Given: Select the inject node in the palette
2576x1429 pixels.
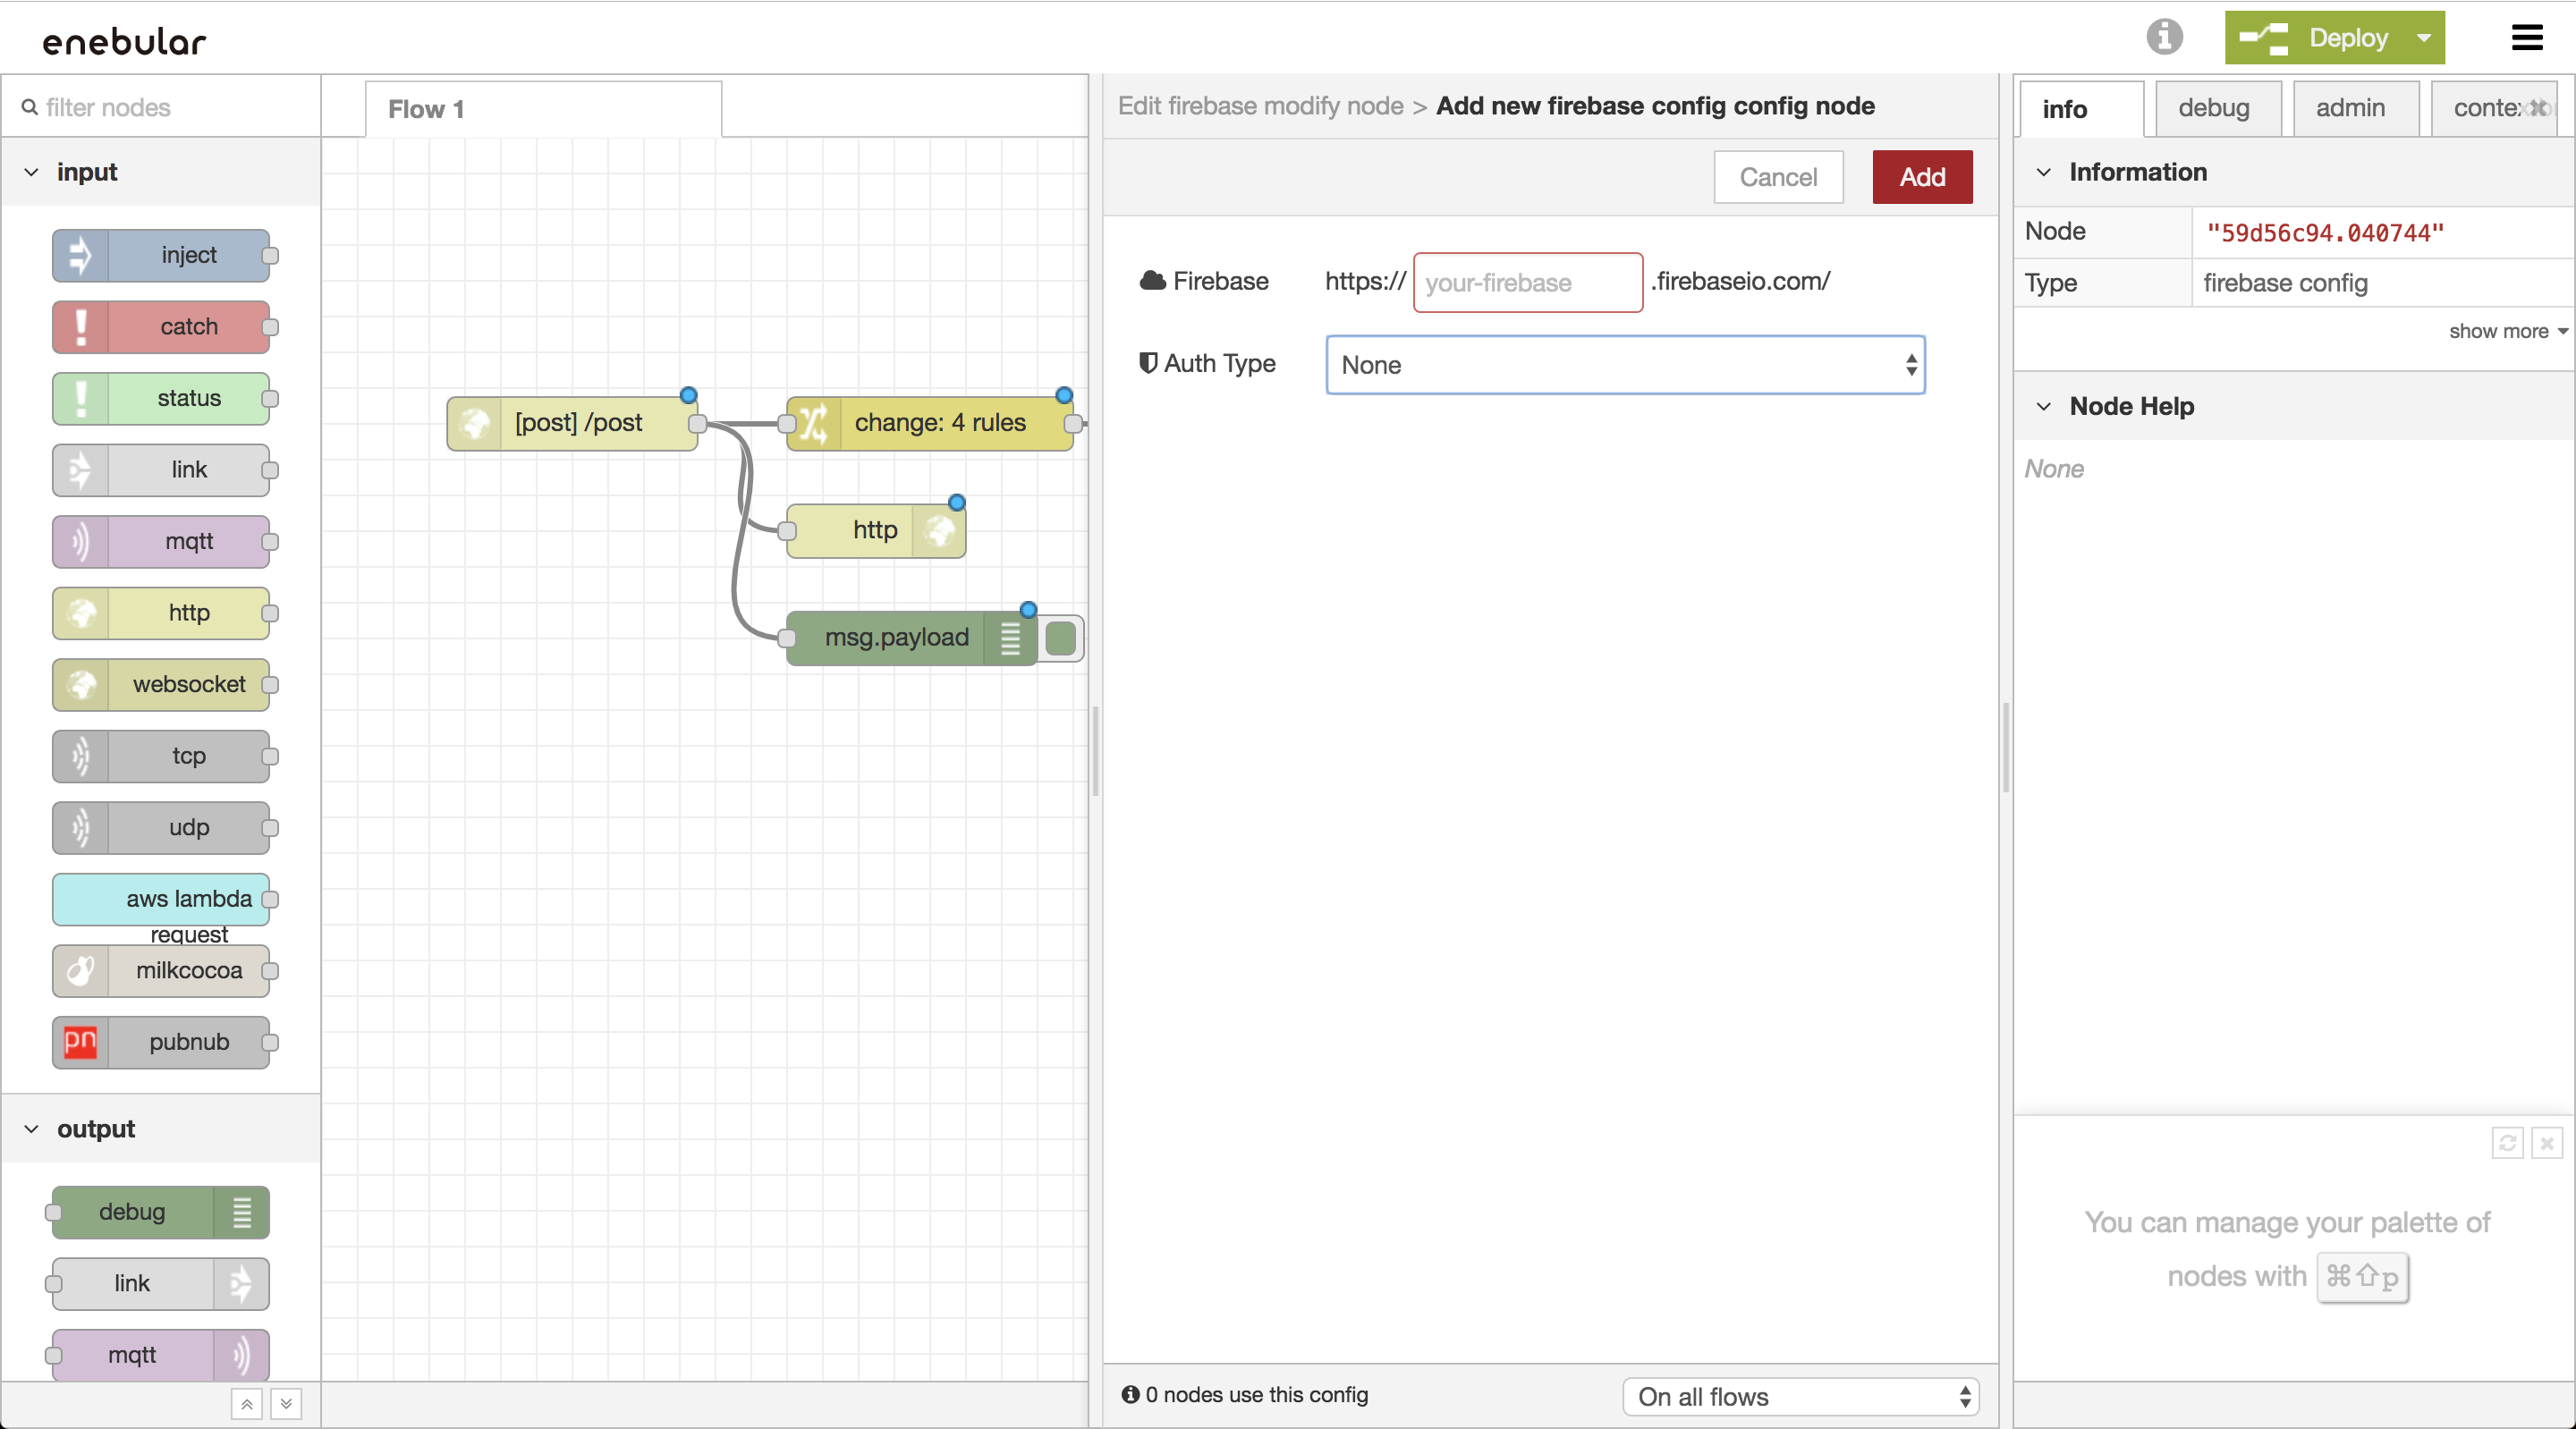Looking at the screenshot, I should point(161,255).
